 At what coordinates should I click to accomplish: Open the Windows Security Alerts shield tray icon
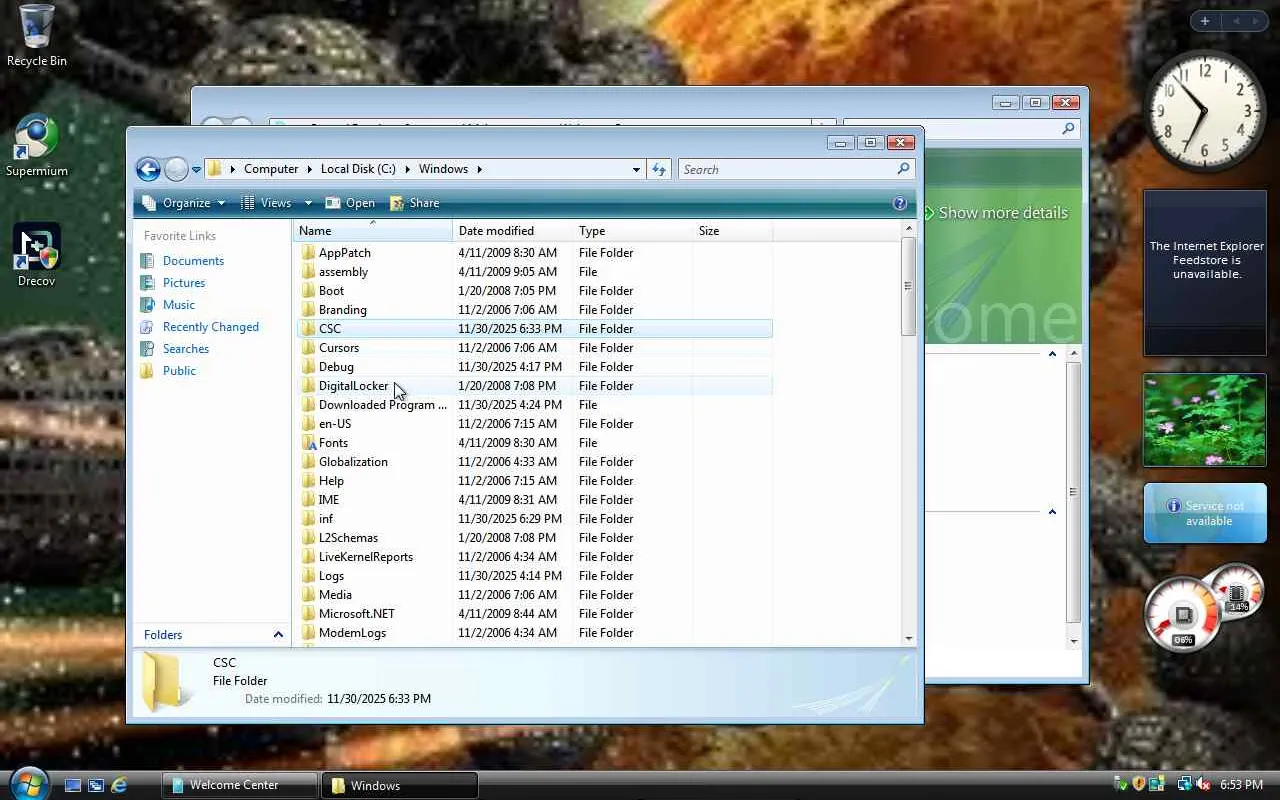(x=1139, y=785)
